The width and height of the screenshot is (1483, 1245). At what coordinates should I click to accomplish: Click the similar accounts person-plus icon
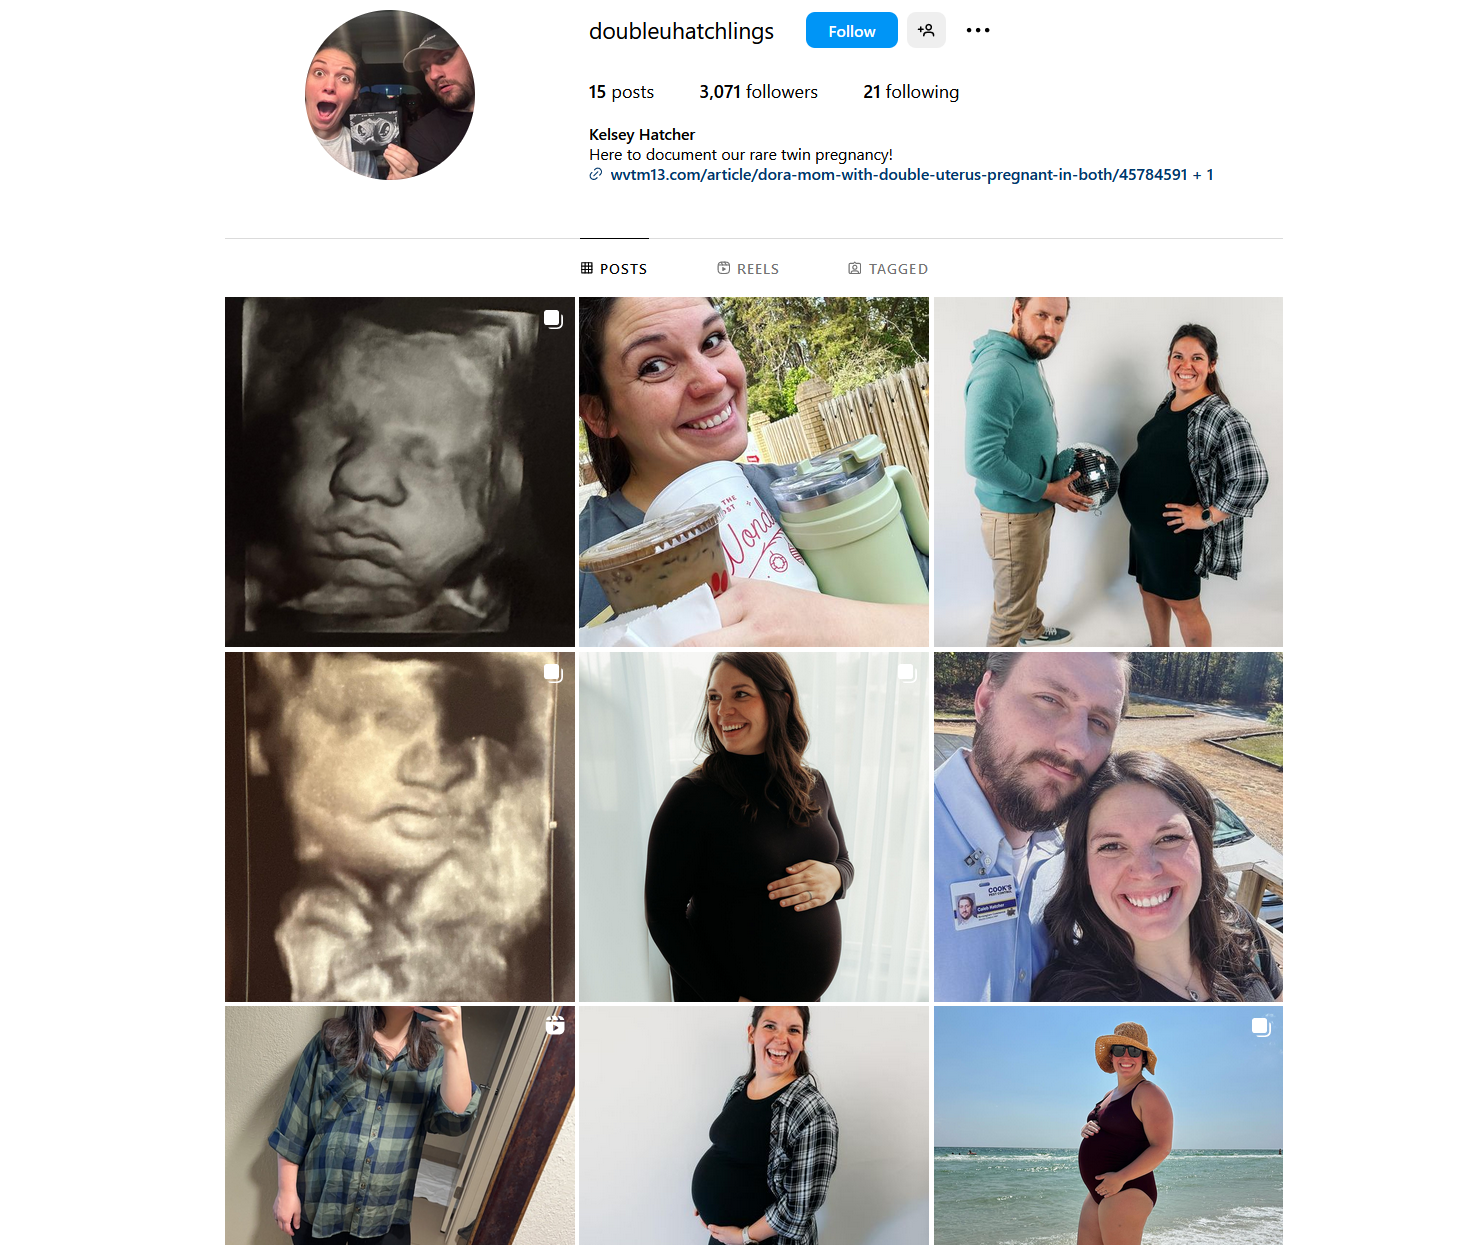(926, 30)
